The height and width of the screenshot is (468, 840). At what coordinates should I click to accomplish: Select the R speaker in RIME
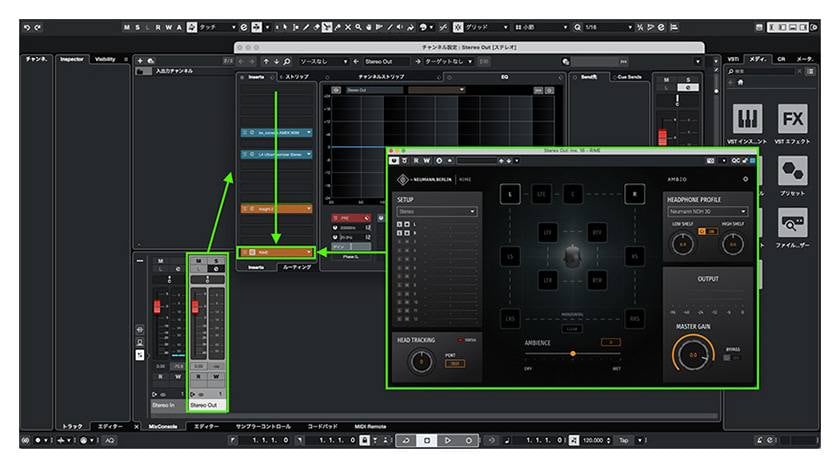[x=634, y=194]
